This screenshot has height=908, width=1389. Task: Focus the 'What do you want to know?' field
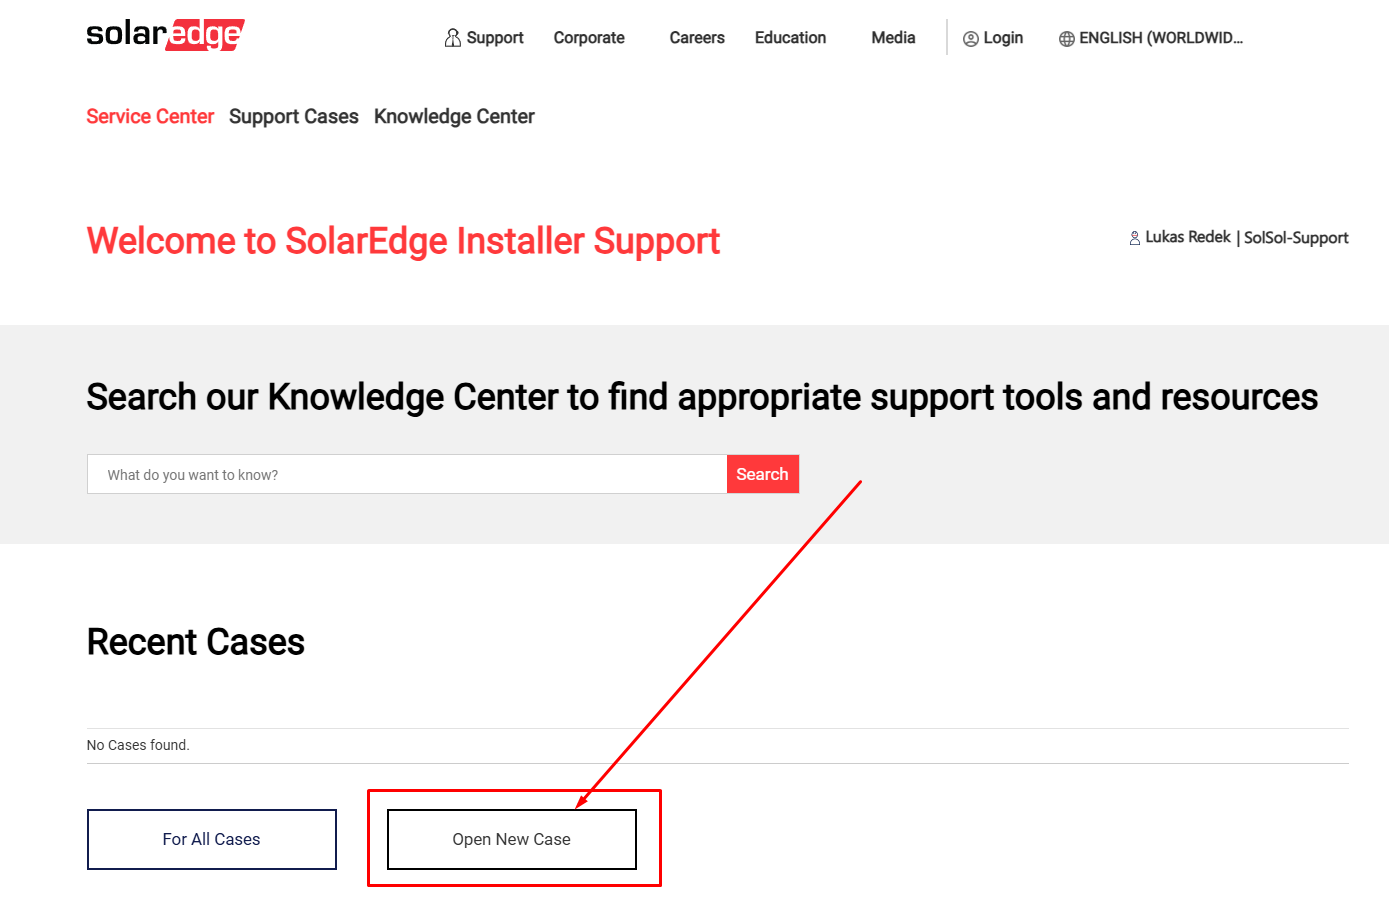(407, 474)
